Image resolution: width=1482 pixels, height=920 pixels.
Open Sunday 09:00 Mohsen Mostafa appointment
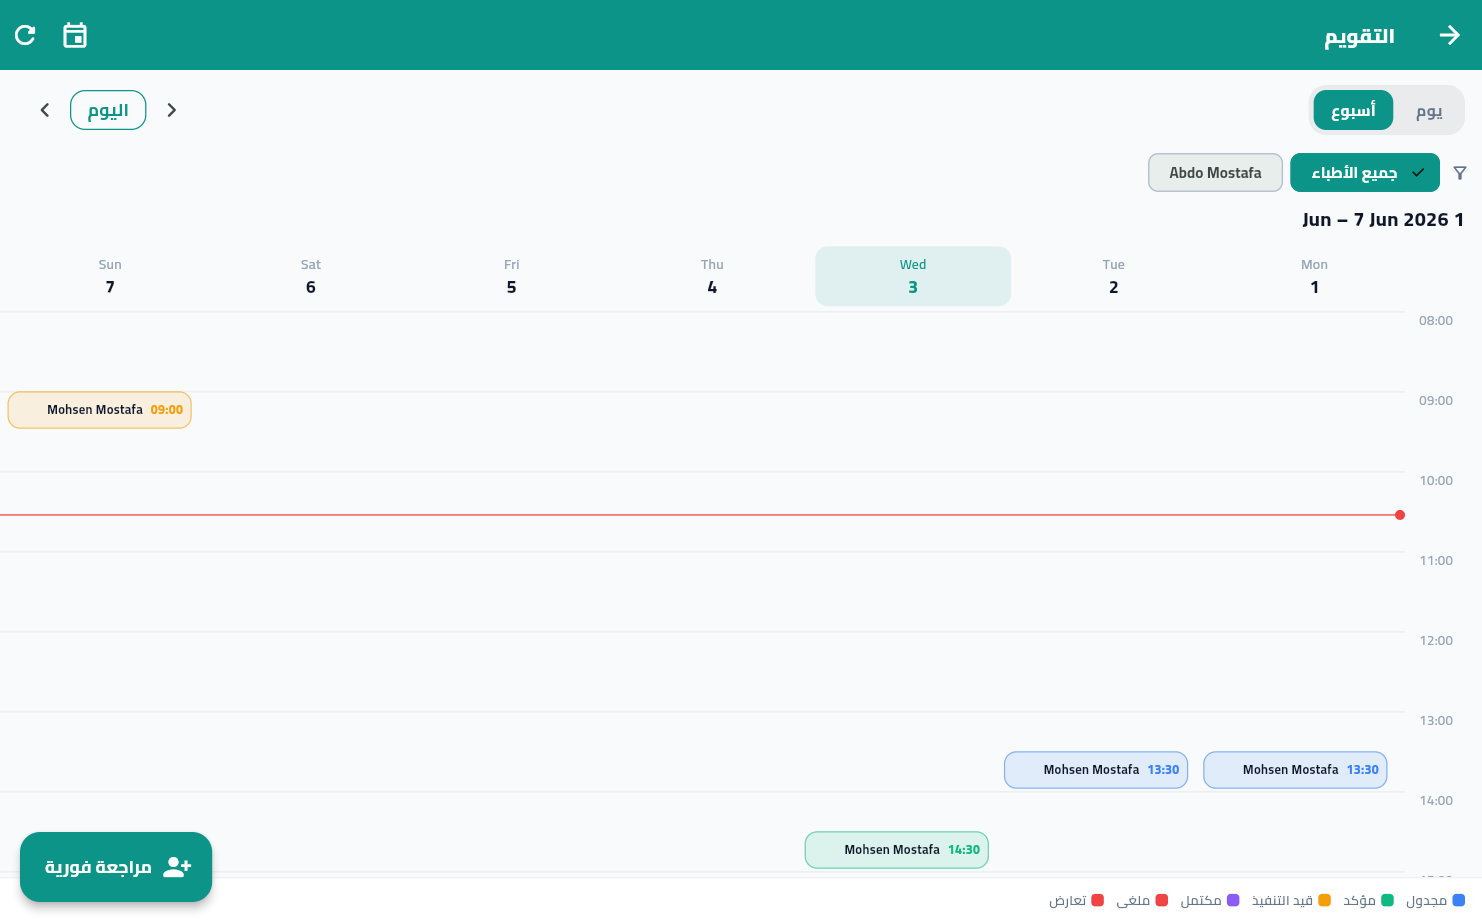coord(99,410)
